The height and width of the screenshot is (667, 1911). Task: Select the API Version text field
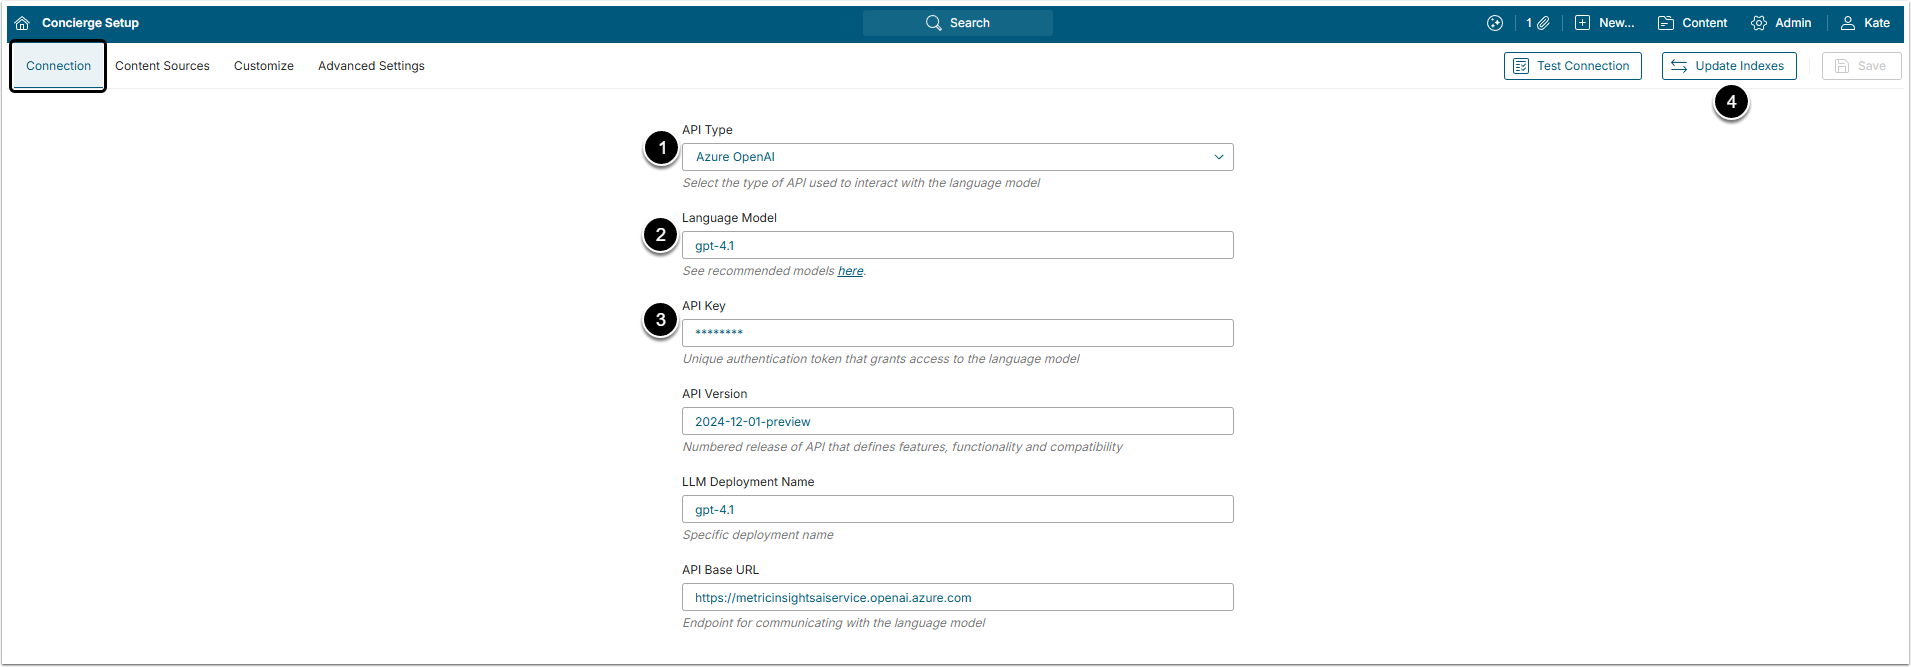coord(957,421)
